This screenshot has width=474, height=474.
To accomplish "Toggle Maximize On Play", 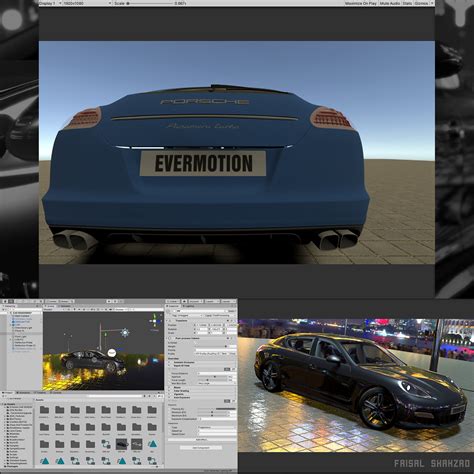I will click(x=361, y=3).
